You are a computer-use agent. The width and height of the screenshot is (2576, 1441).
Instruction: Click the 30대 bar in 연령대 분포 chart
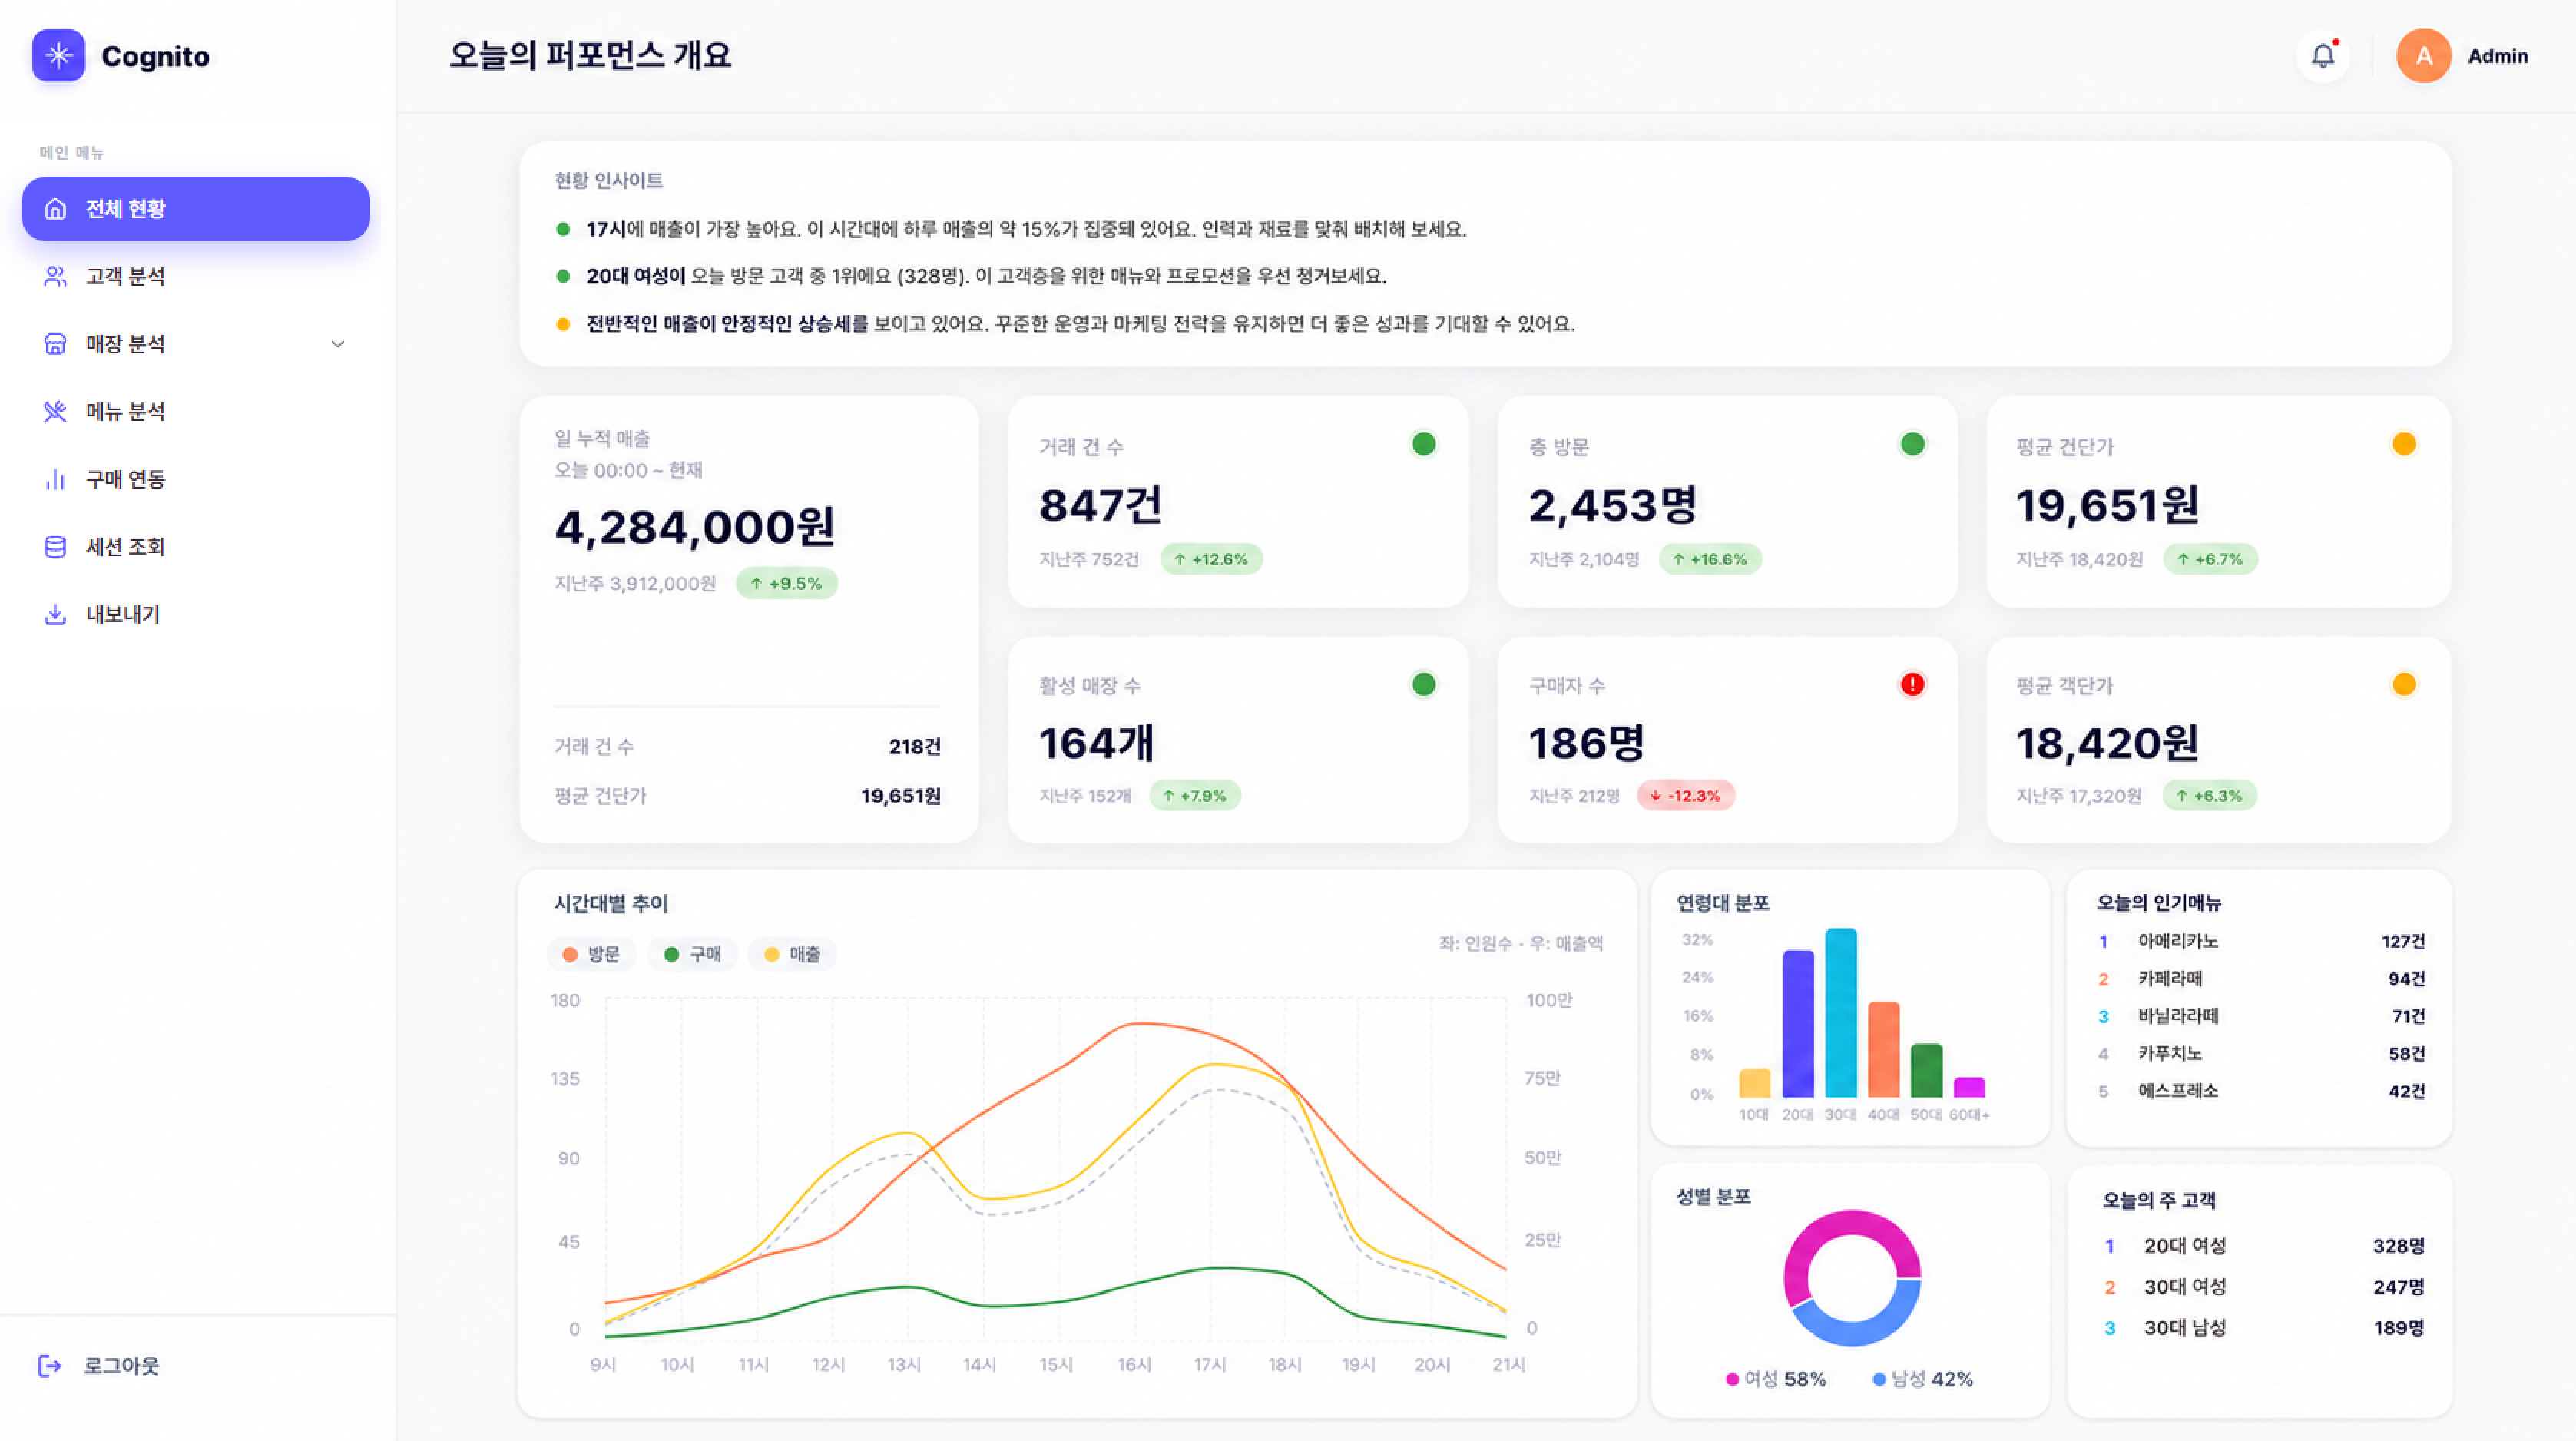[x=1841, y=1013]
